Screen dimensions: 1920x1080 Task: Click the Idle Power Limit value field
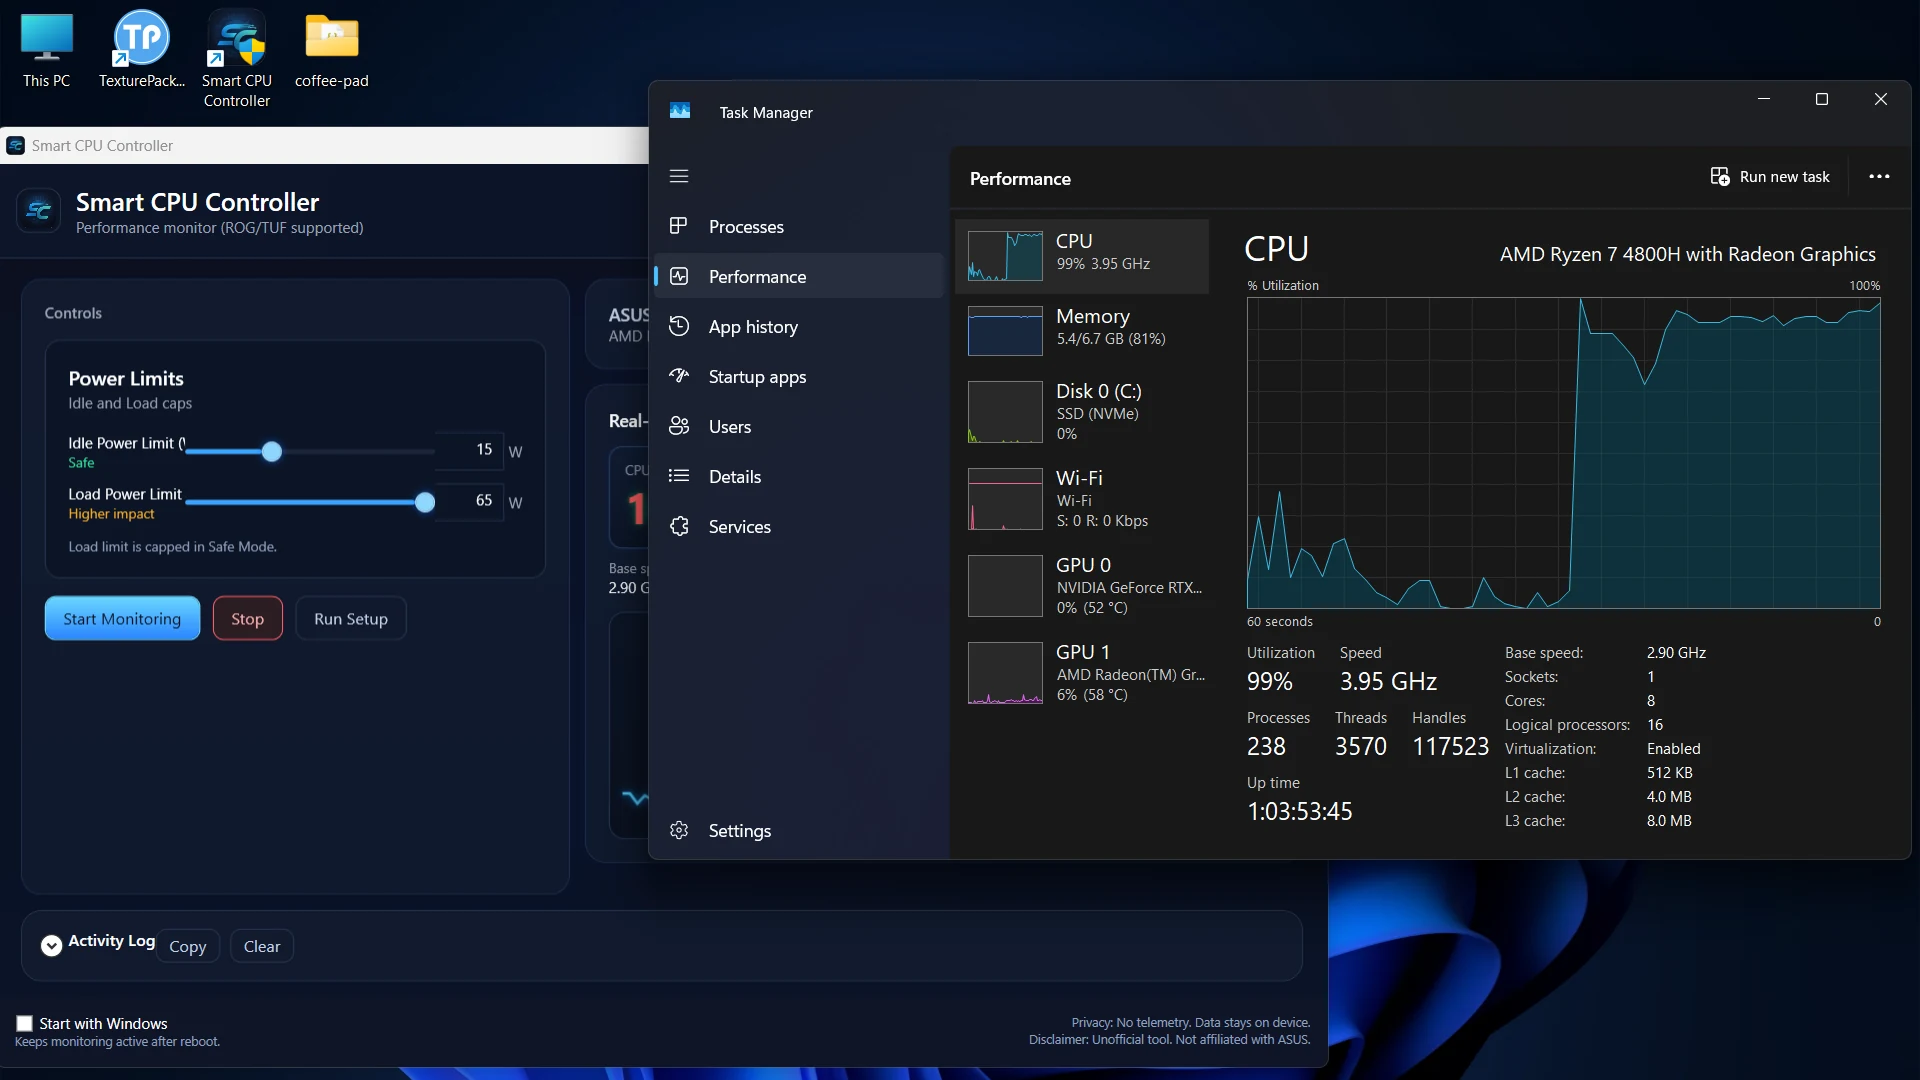[470, 449]
